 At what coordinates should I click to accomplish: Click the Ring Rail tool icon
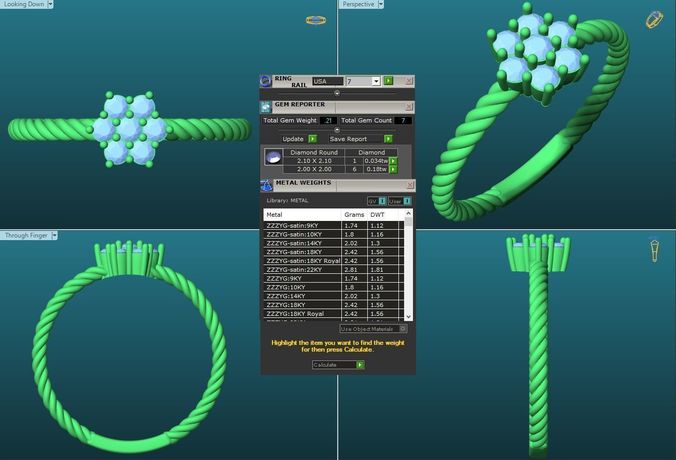coord(266,81)
